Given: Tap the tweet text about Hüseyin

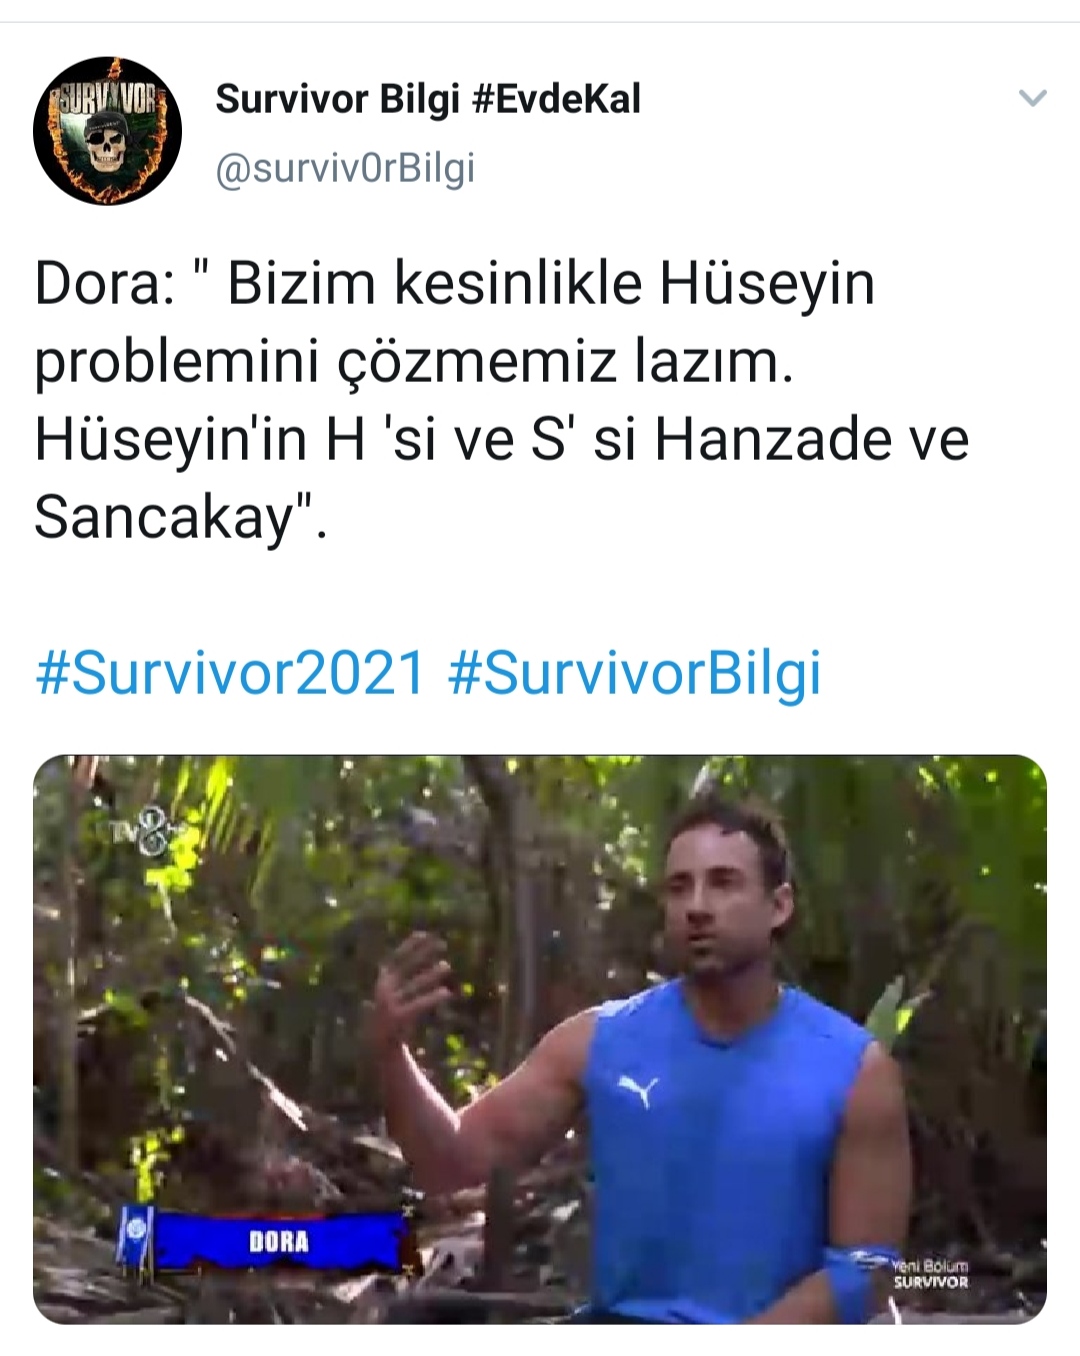Looking at the screenshot, I should pyautogui.click(x=502, y=400).
